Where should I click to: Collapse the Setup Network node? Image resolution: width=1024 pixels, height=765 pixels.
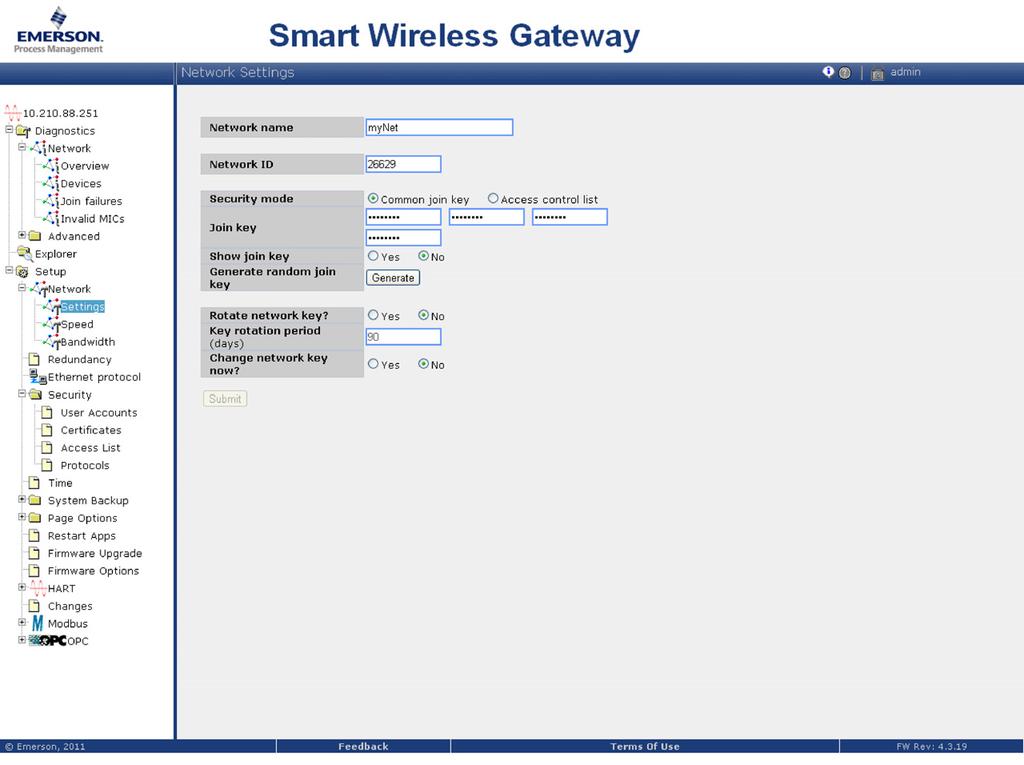point(22,287)
